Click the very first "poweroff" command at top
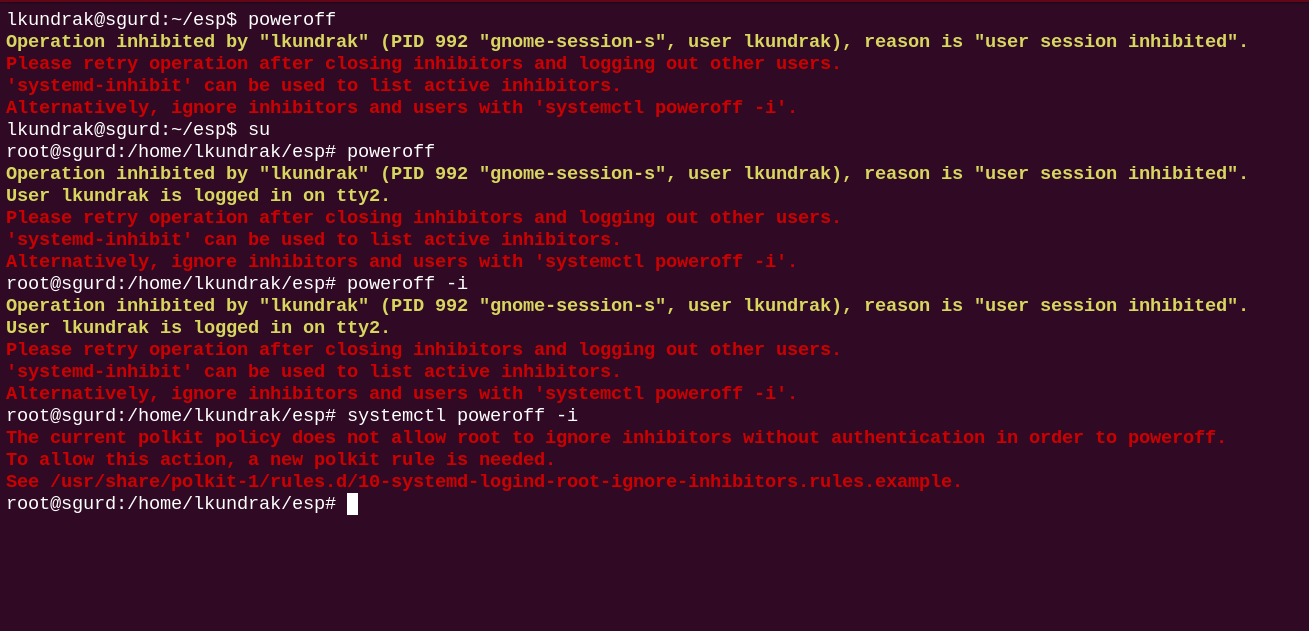This screenshot has width=1309, height=631. 292,20
